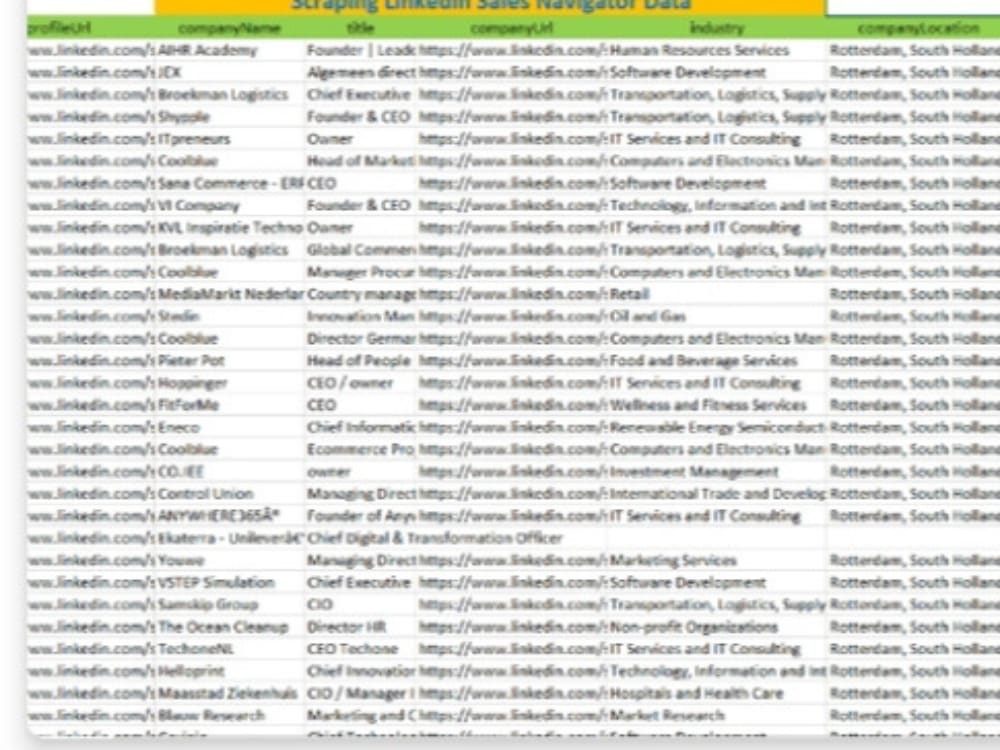Click the Human Resources Services industry cell
Viewport: 1000px width, 750px height.
tap(717, 50)
